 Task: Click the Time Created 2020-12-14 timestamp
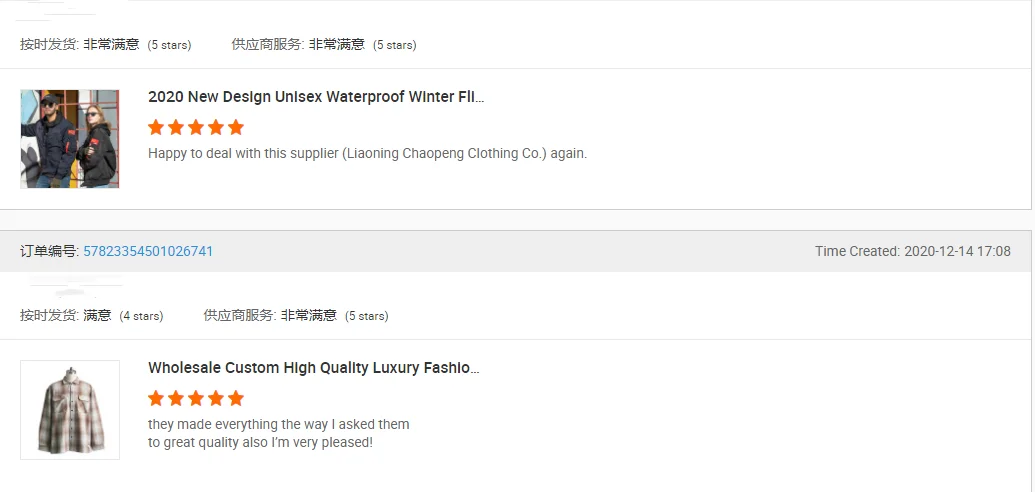[912, 251]
